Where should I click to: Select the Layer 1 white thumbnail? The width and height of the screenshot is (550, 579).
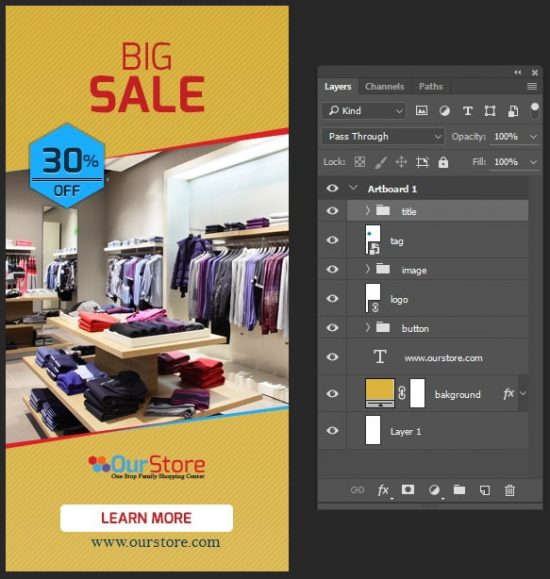373,430
